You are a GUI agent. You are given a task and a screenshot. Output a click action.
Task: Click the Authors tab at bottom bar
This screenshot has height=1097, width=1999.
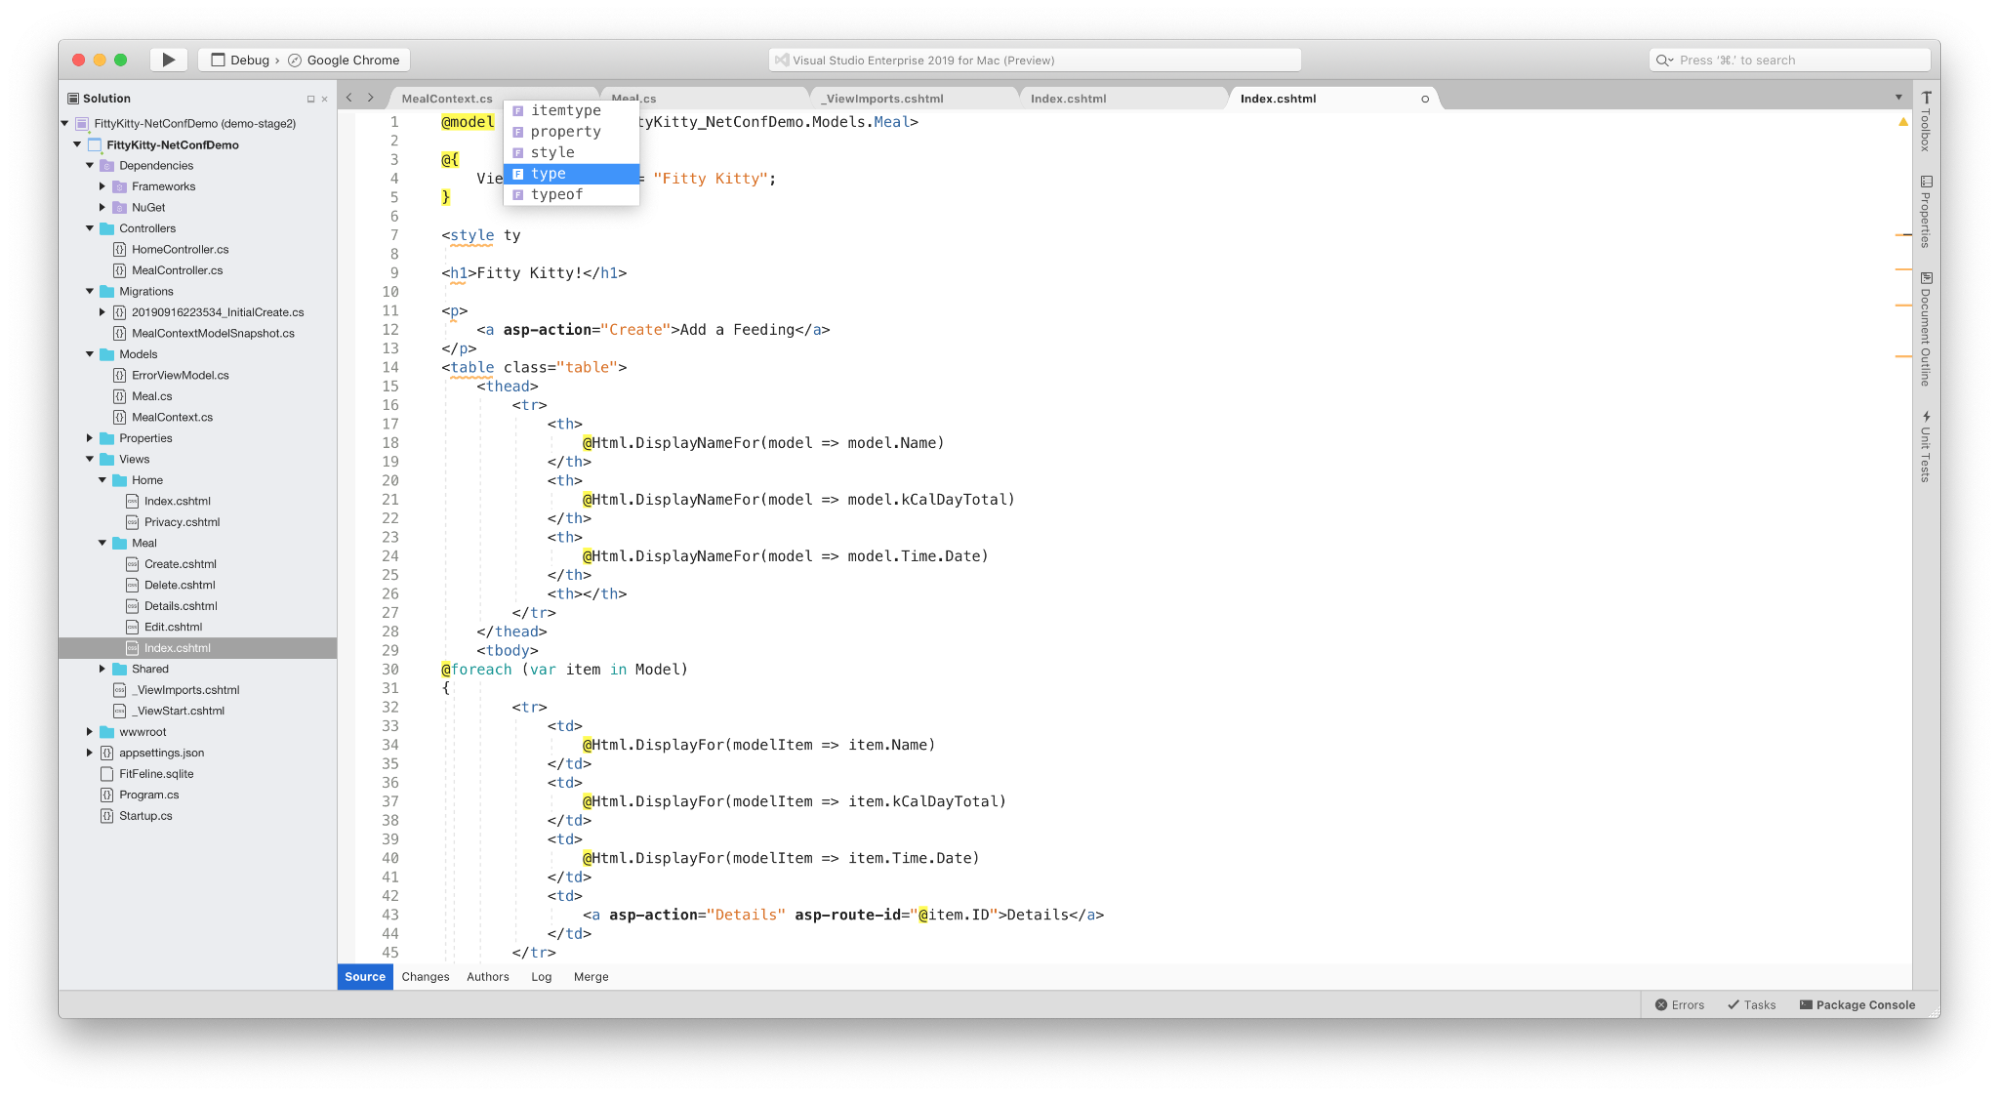[x=486, y=977]
